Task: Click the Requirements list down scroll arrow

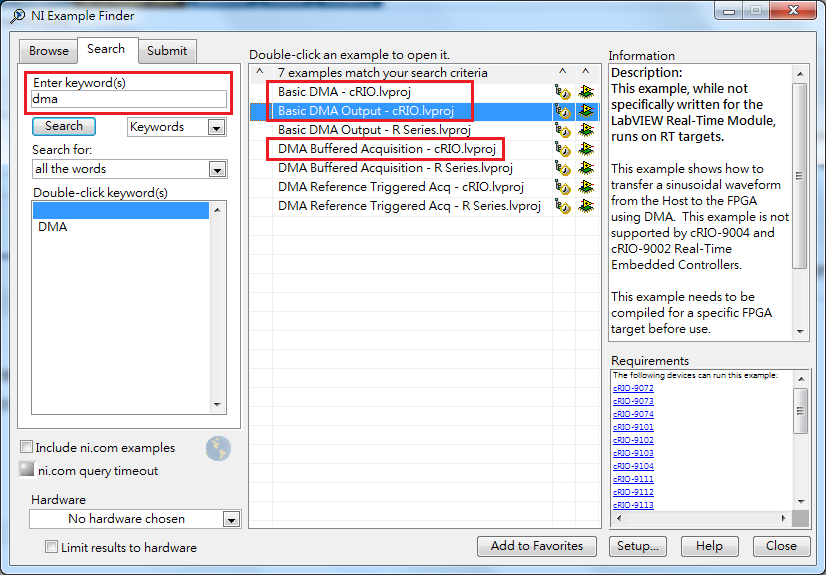Action: click(x=801, y=501)
